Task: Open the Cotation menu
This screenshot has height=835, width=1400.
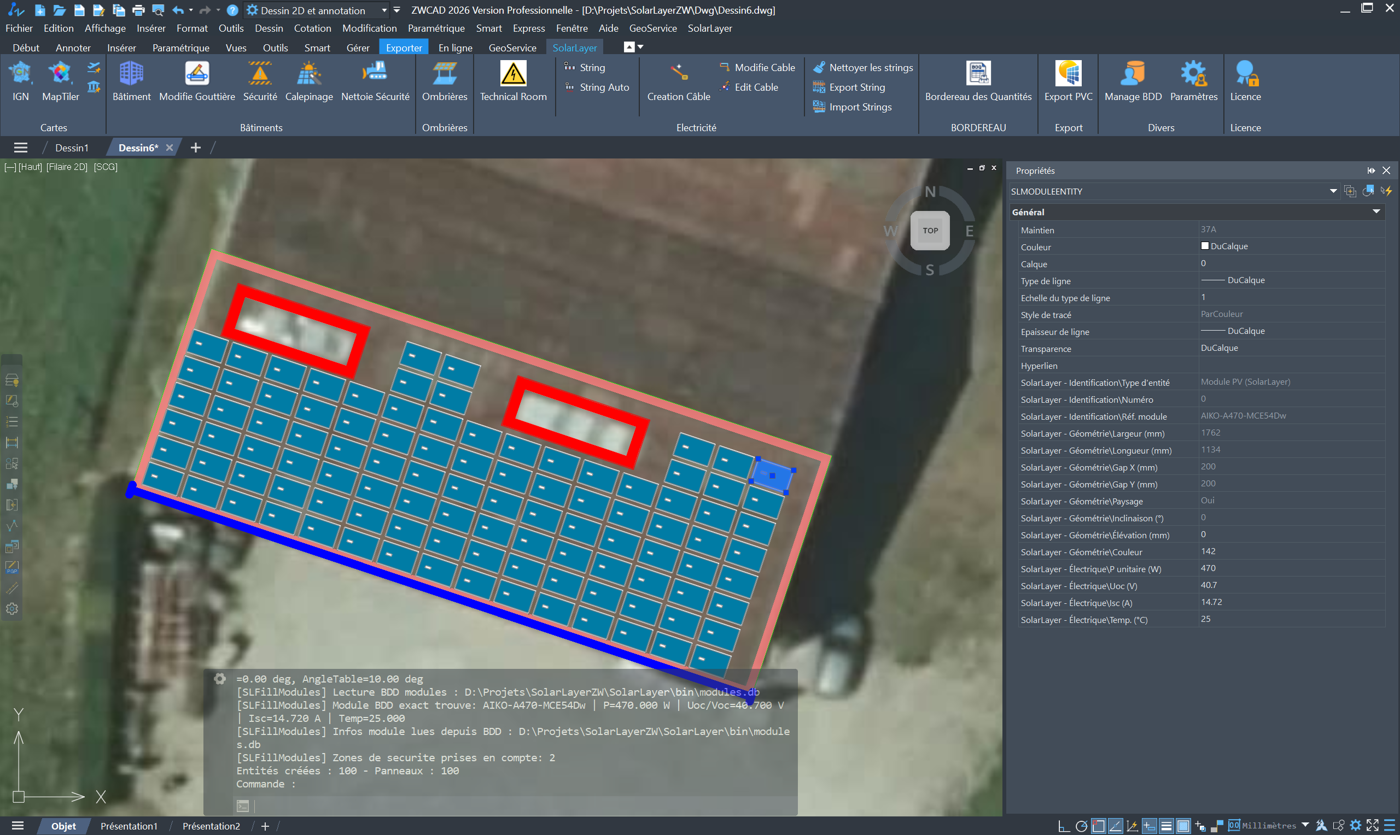Action: [313, 28]
